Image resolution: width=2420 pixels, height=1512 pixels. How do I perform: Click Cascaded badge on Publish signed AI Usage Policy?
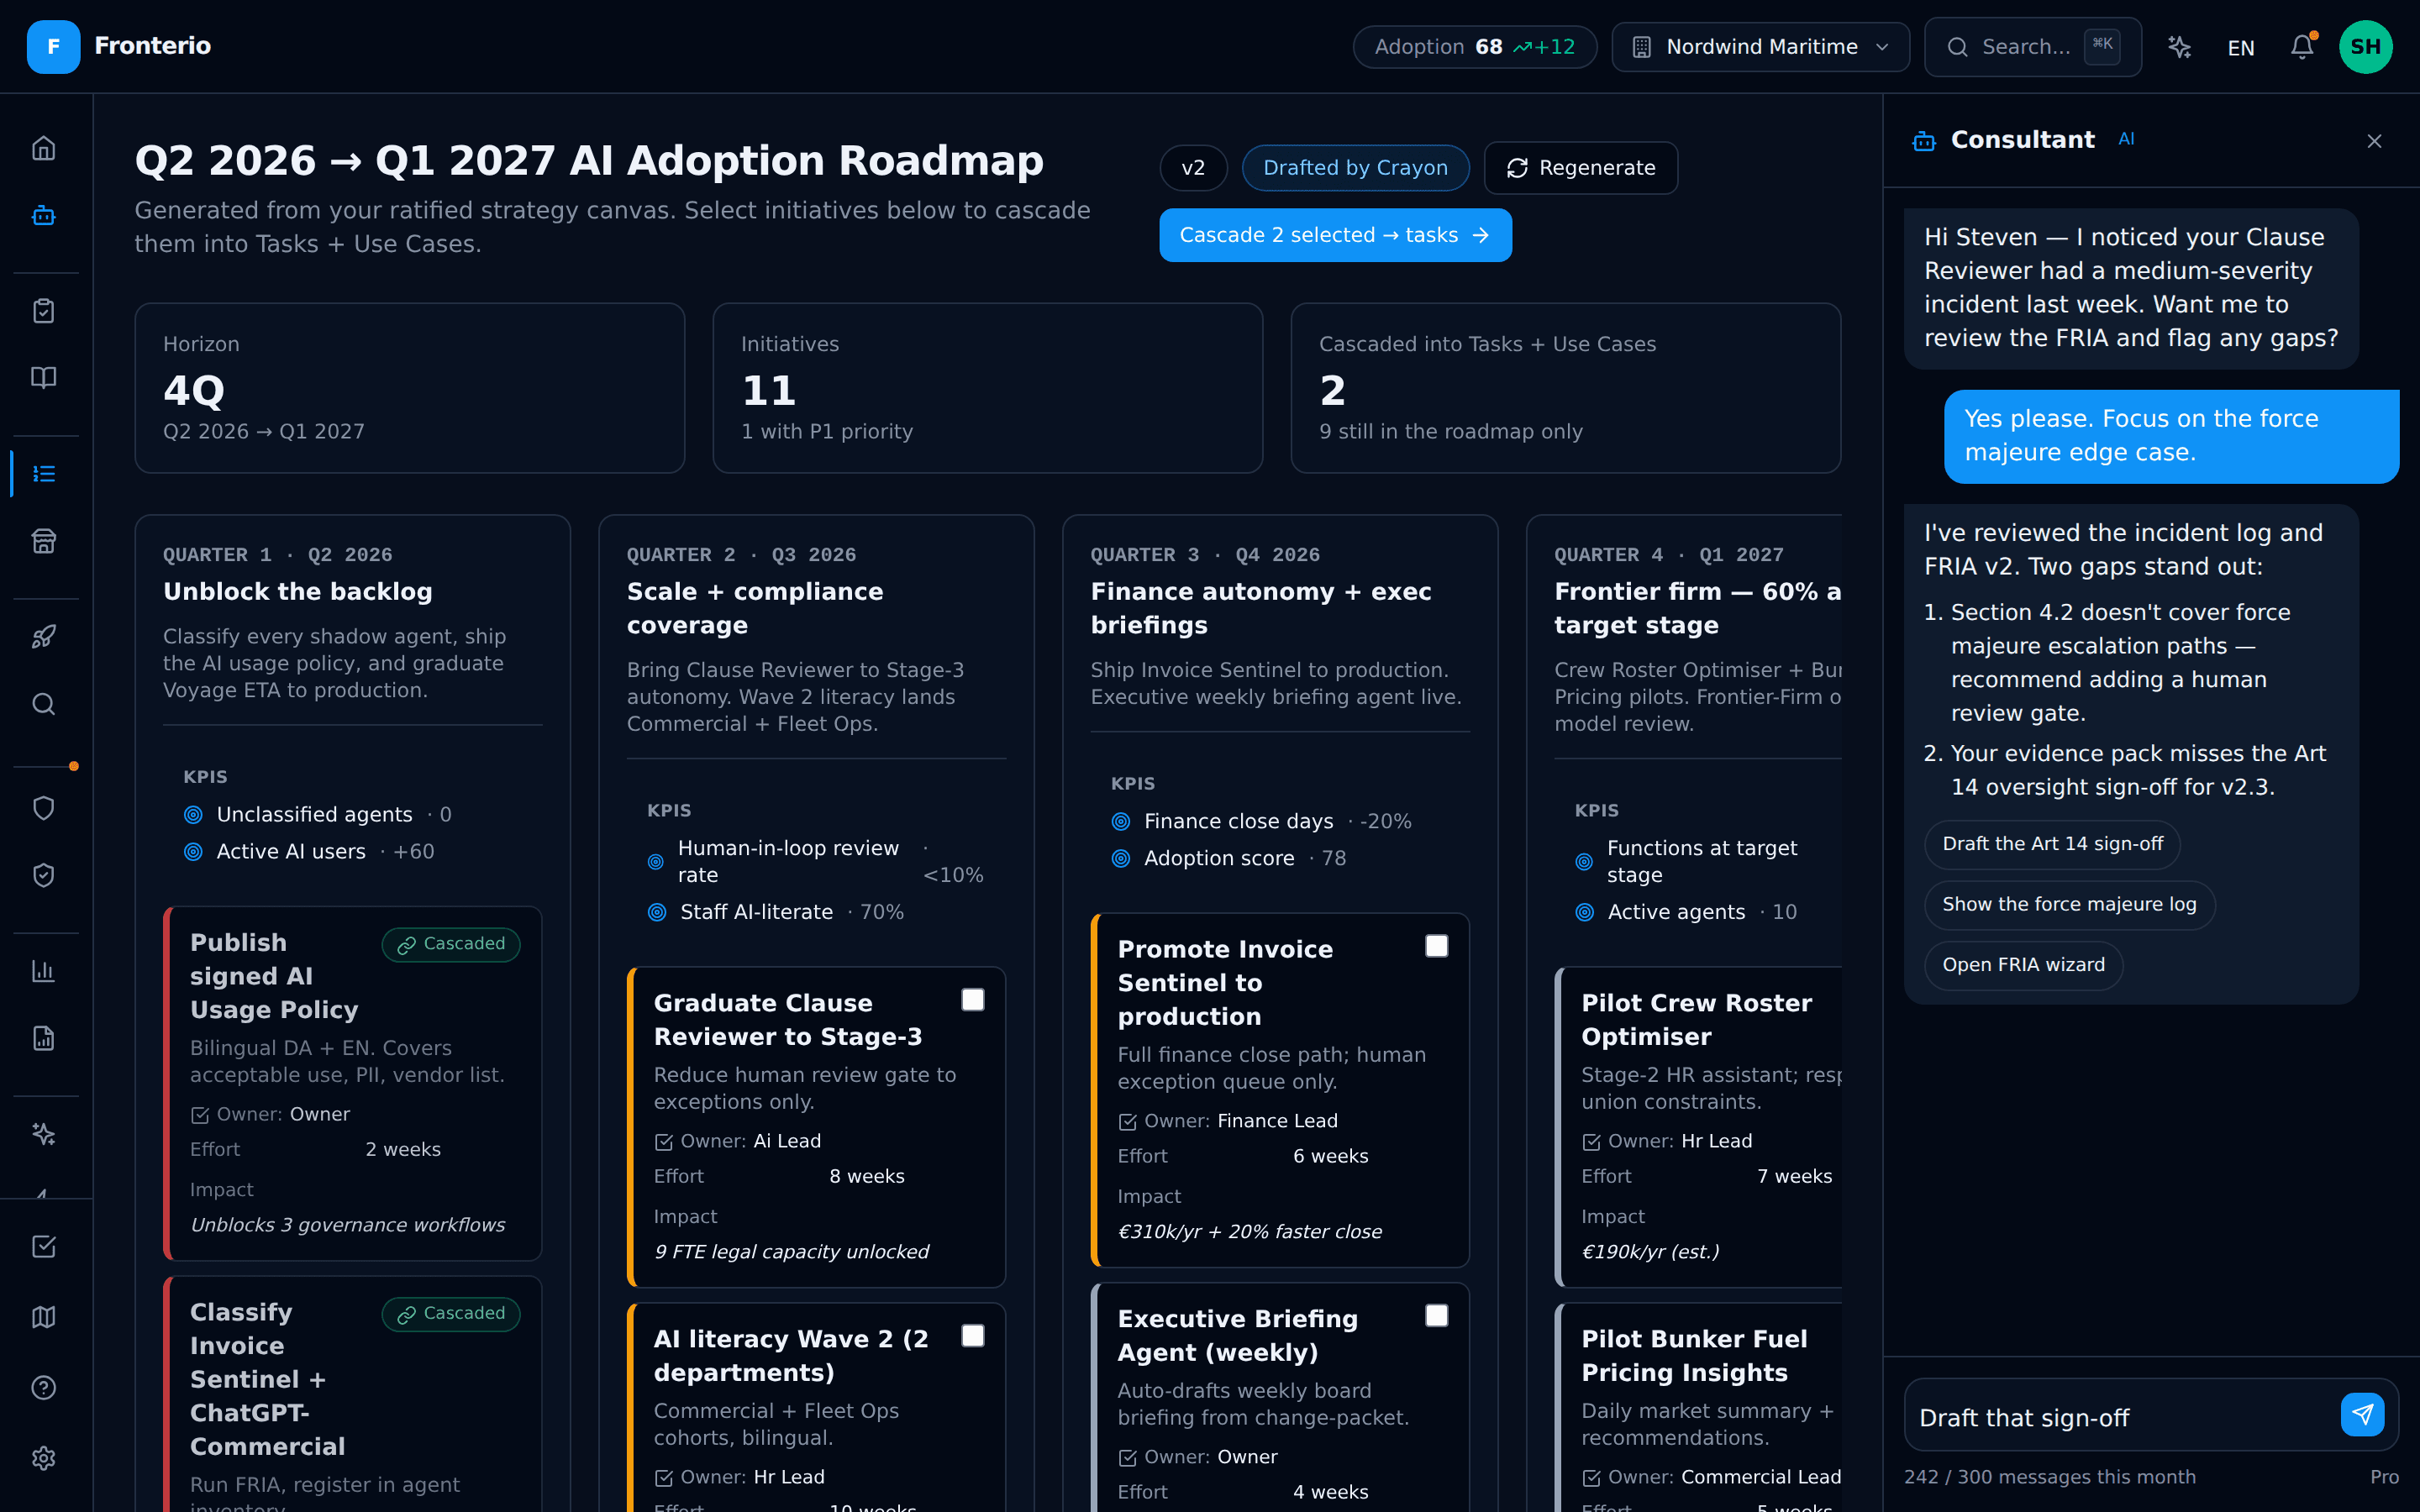click(x=451, y=944)
